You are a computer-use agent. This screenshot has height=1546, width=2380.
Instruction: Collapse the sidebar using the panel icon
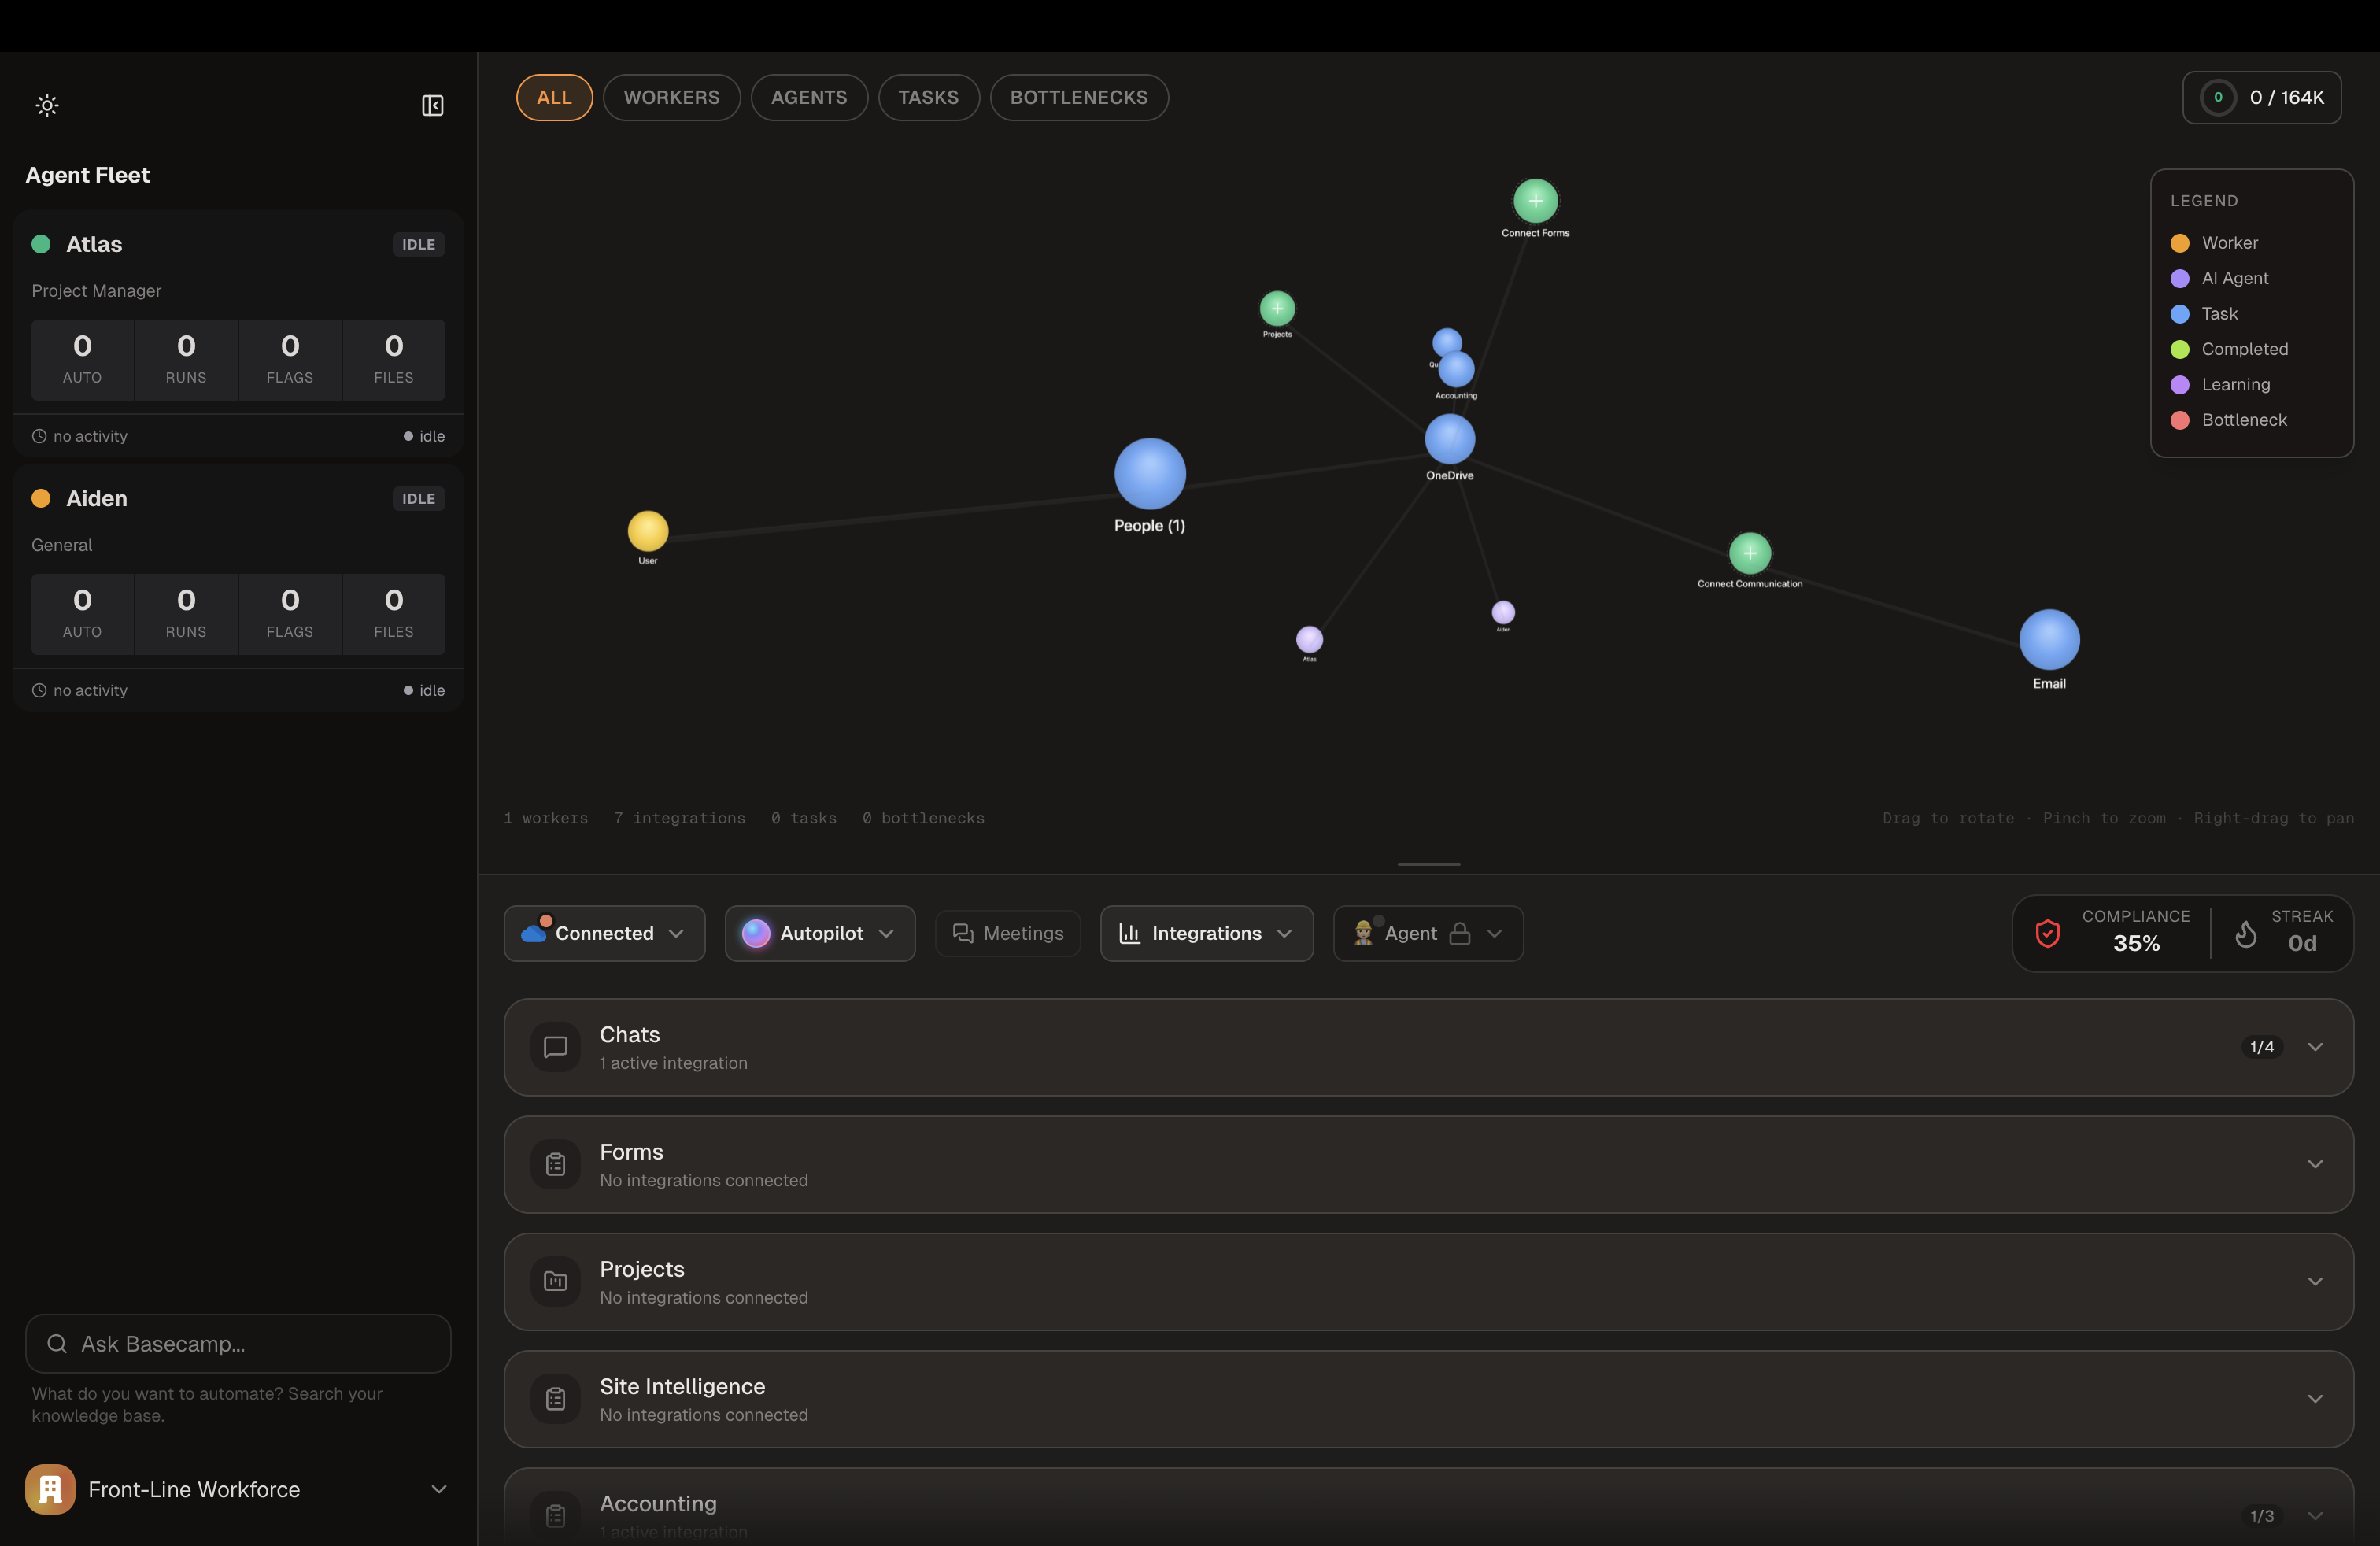point(432,105)
